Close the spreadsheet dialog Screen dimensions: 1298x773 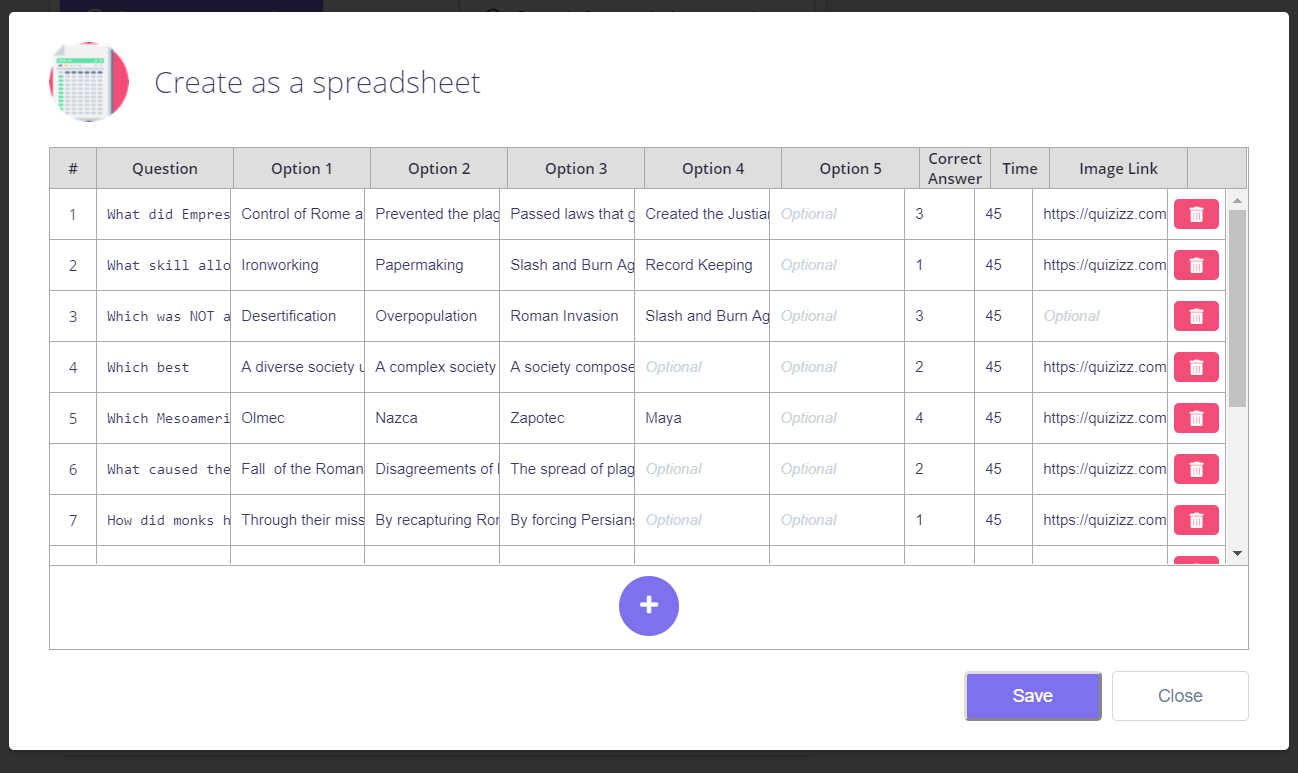1180,696
